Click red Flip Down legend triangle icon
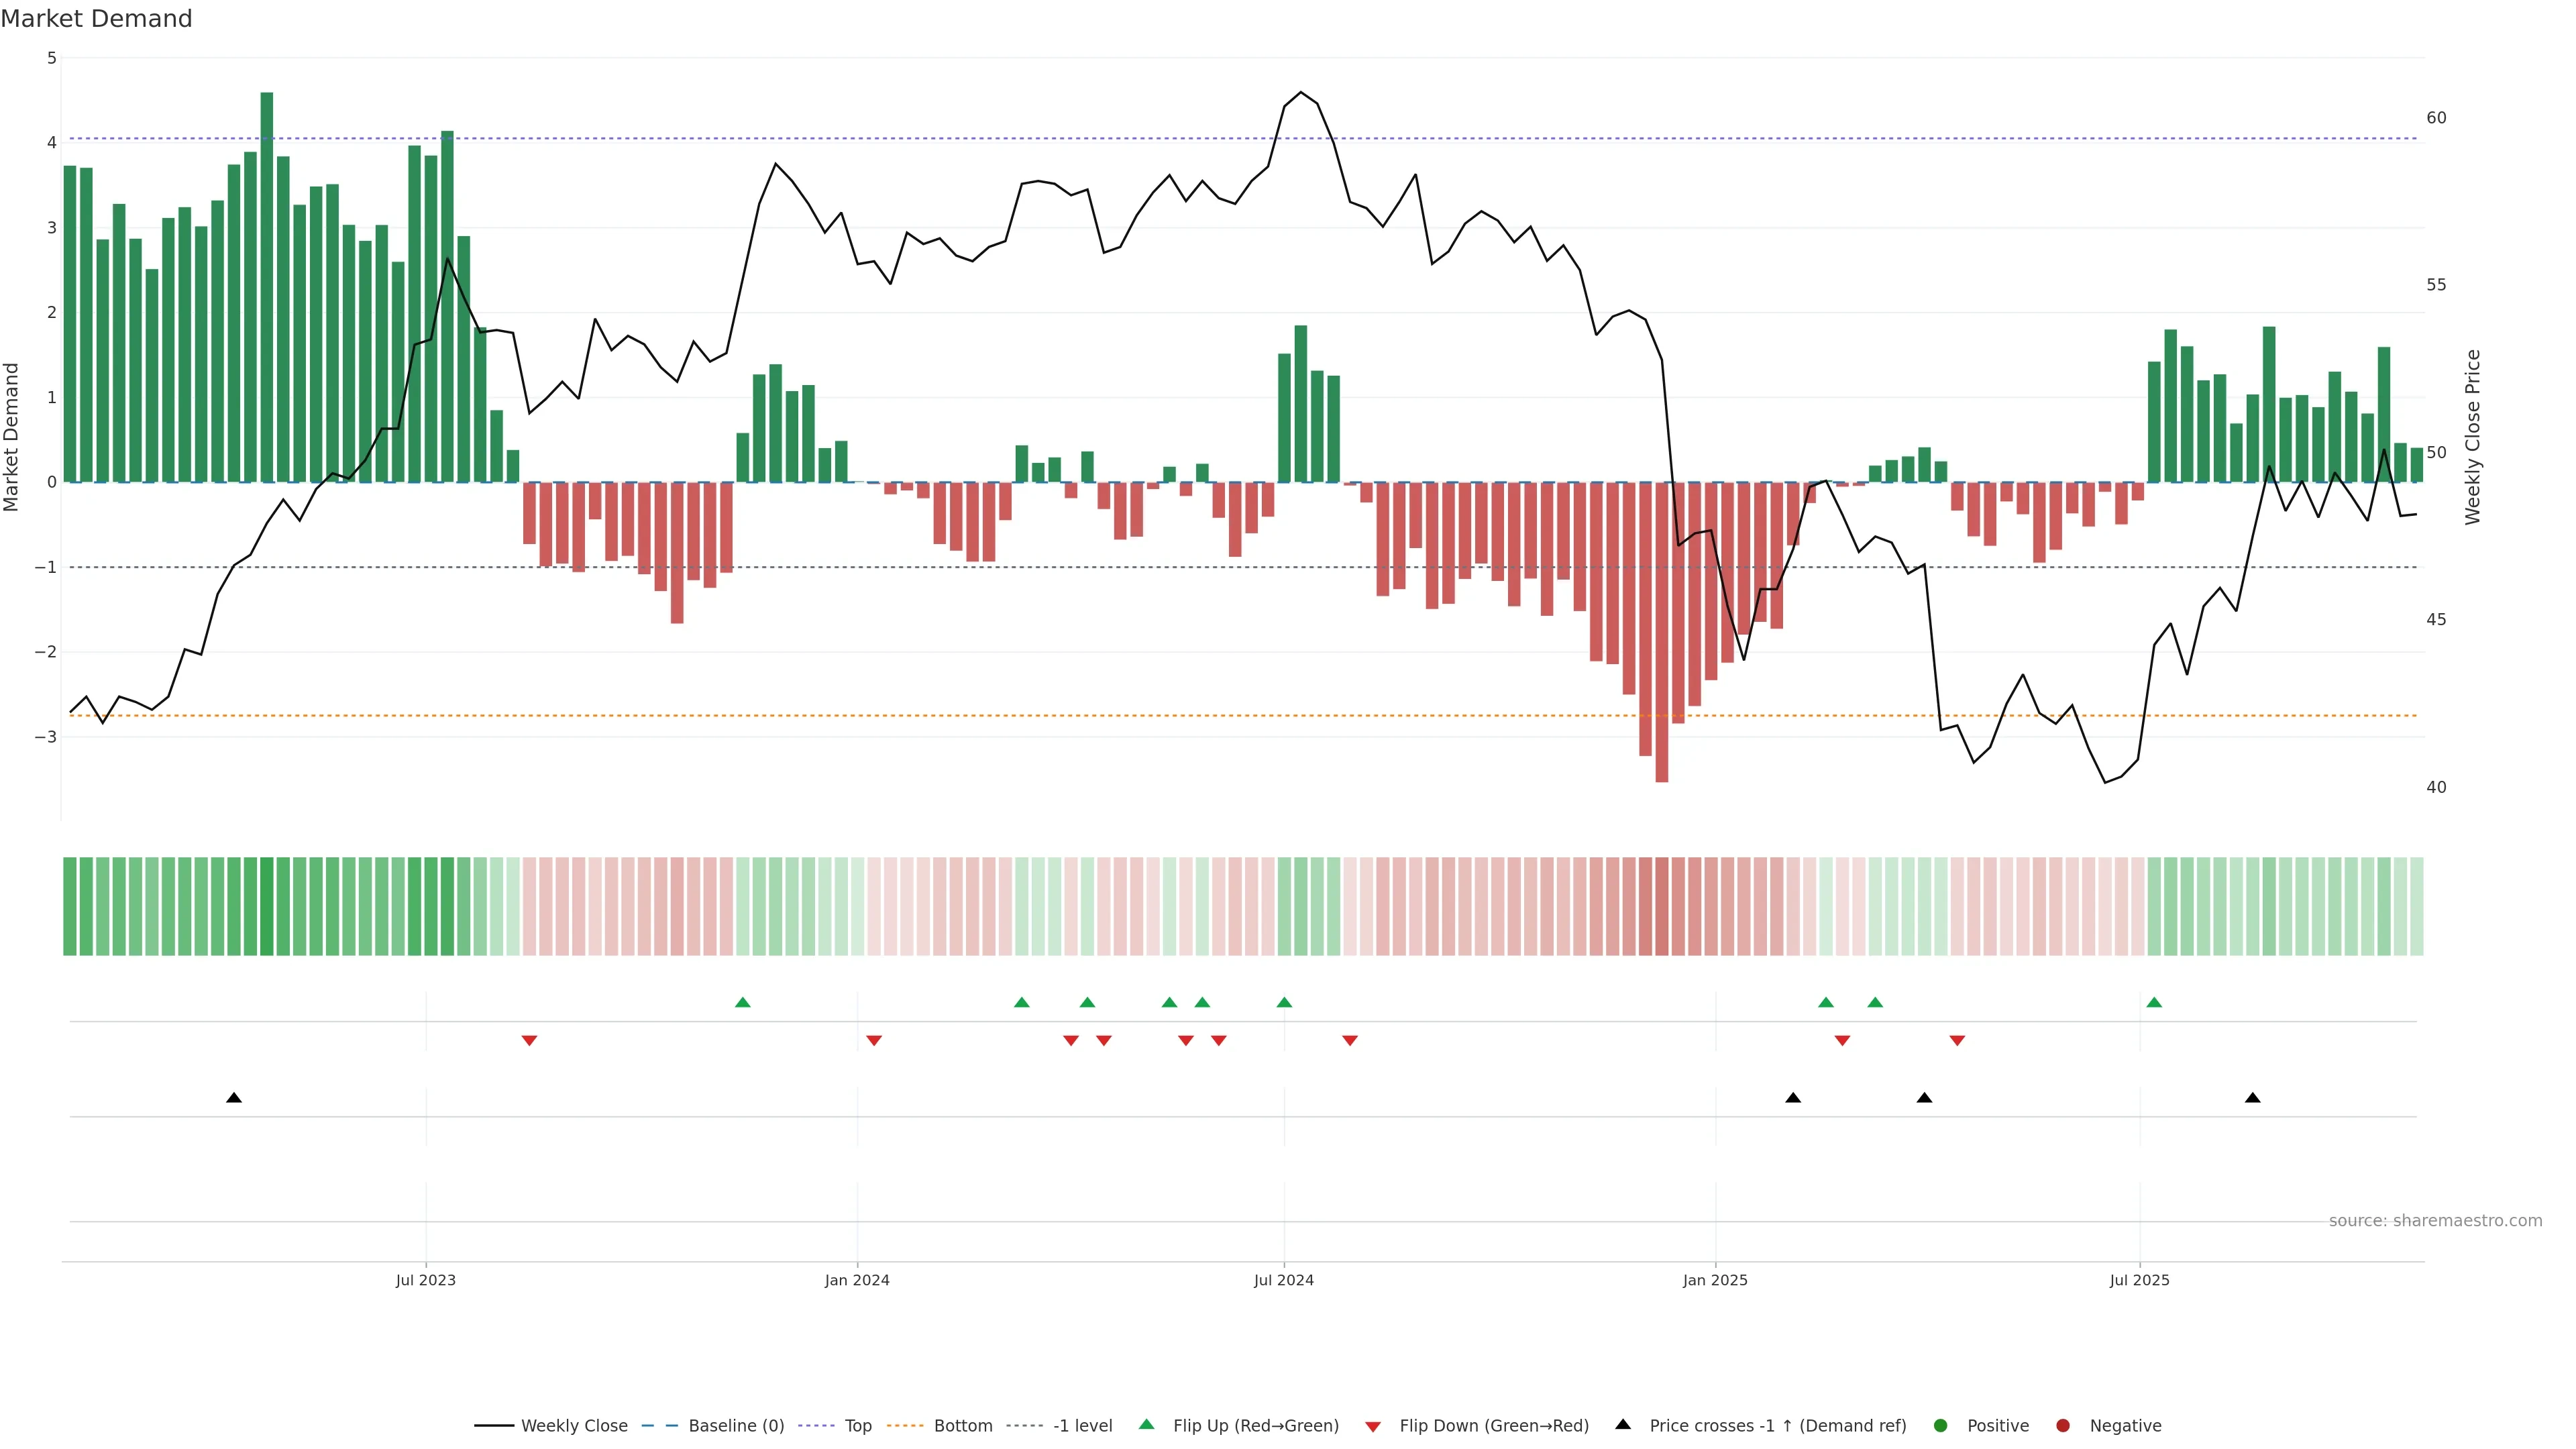 [1373, 1426]
